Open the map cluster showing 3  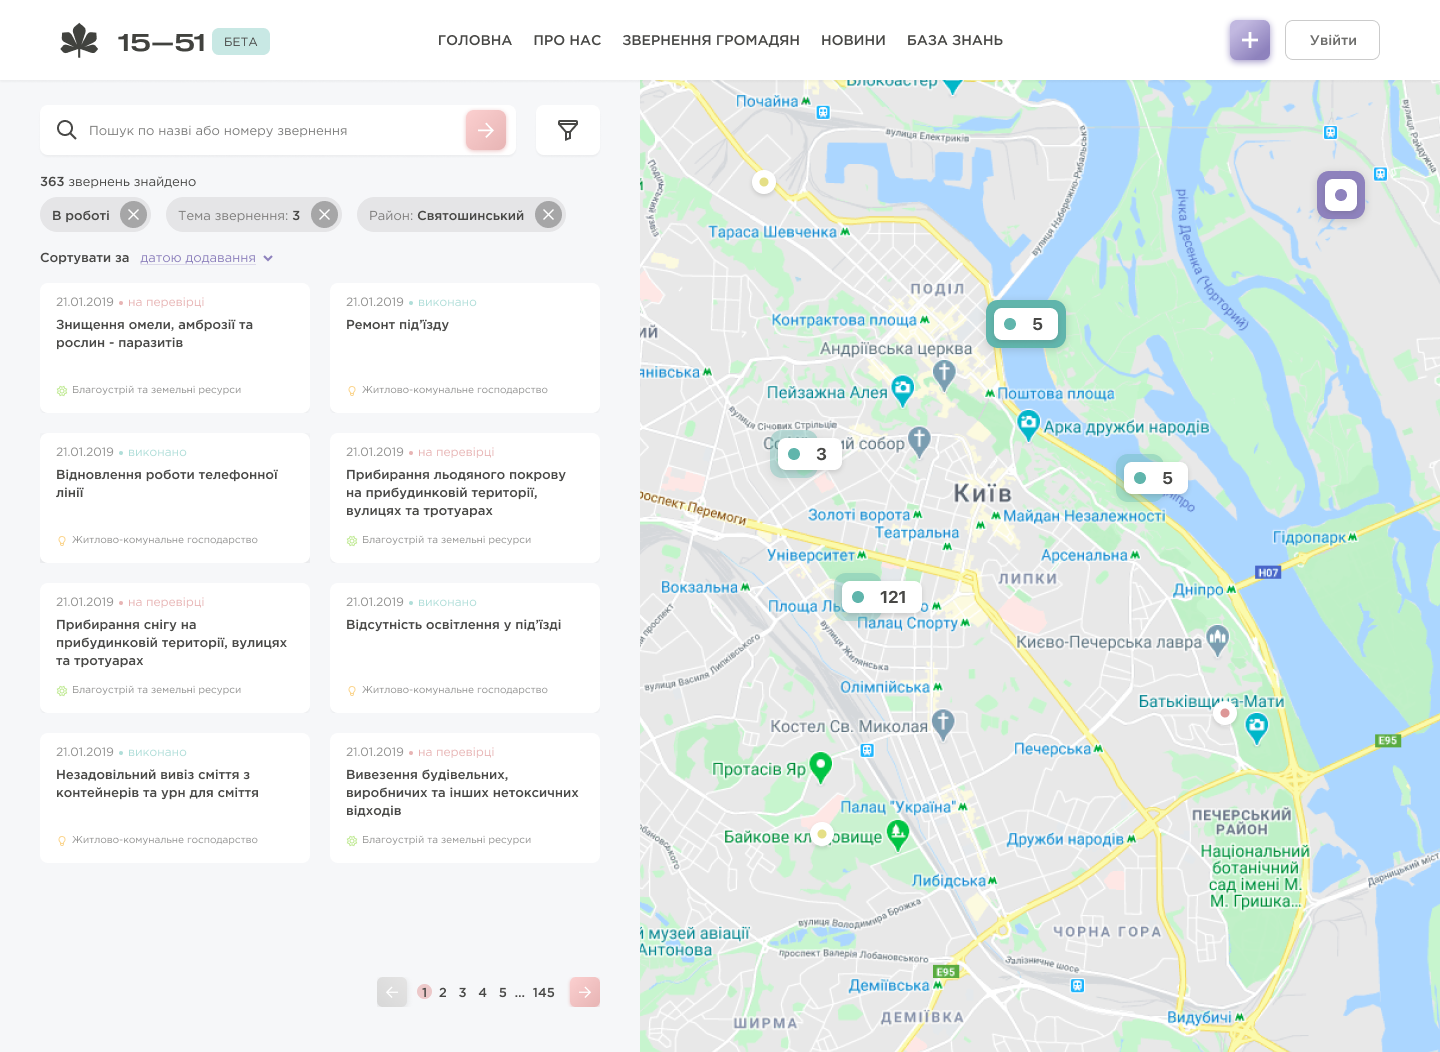point(808,454)
